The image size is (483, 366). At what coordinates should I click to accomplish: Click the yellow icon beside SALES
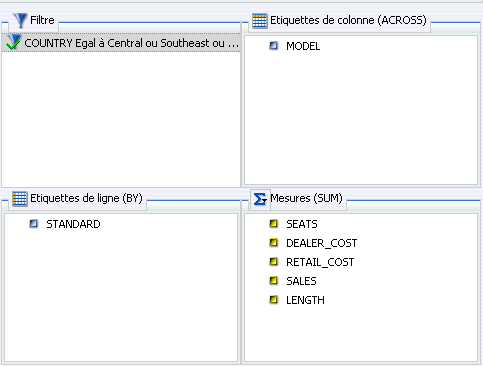click(x=273, y=281)
